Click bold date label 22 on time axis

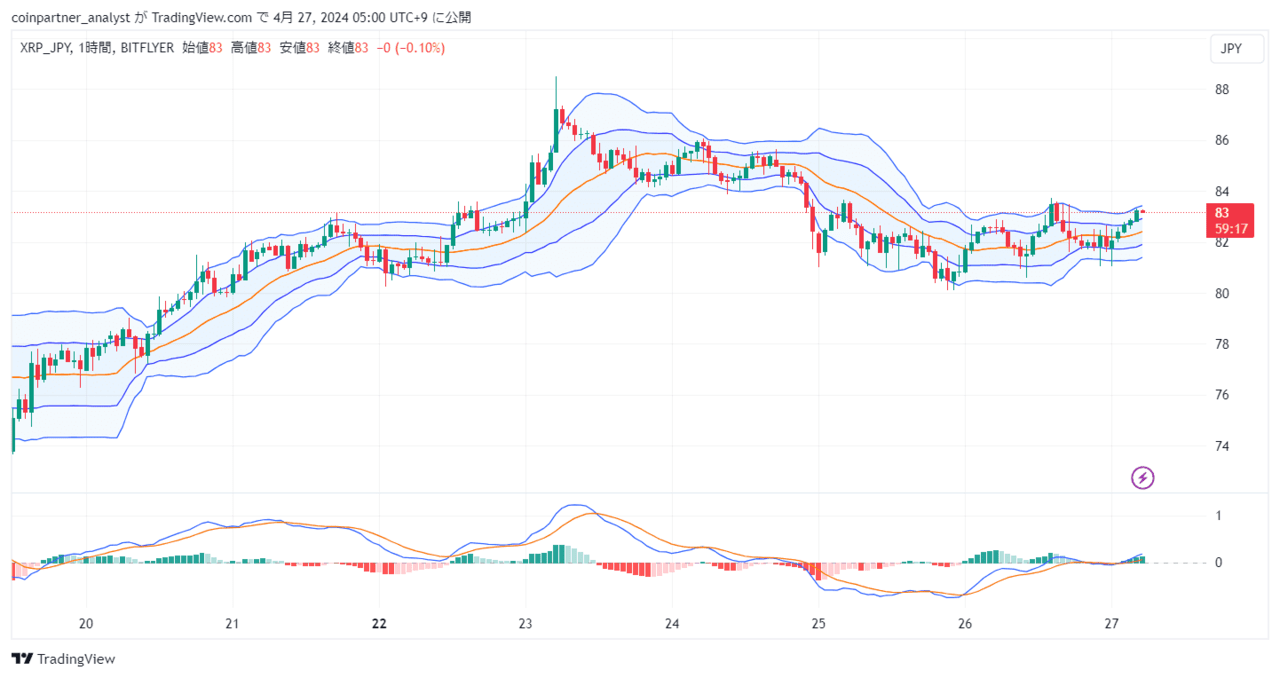tap(379, 624)
